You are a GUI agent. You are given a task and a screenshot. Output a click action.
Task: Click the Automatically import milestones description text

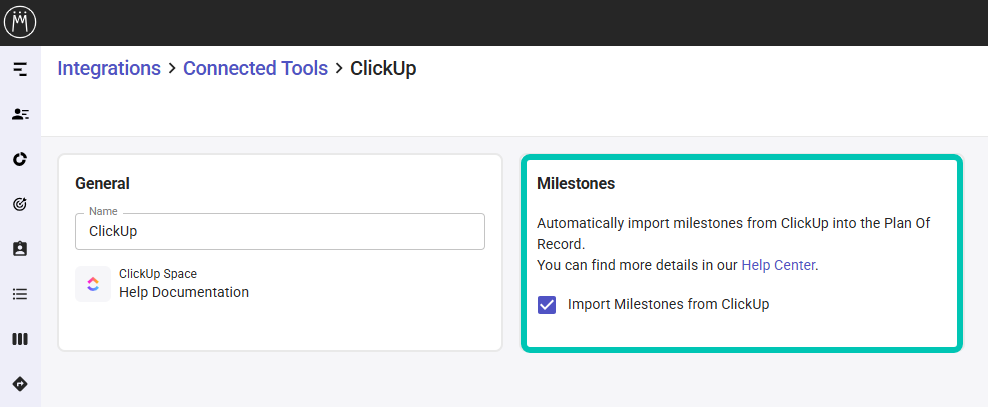(733, 233)
